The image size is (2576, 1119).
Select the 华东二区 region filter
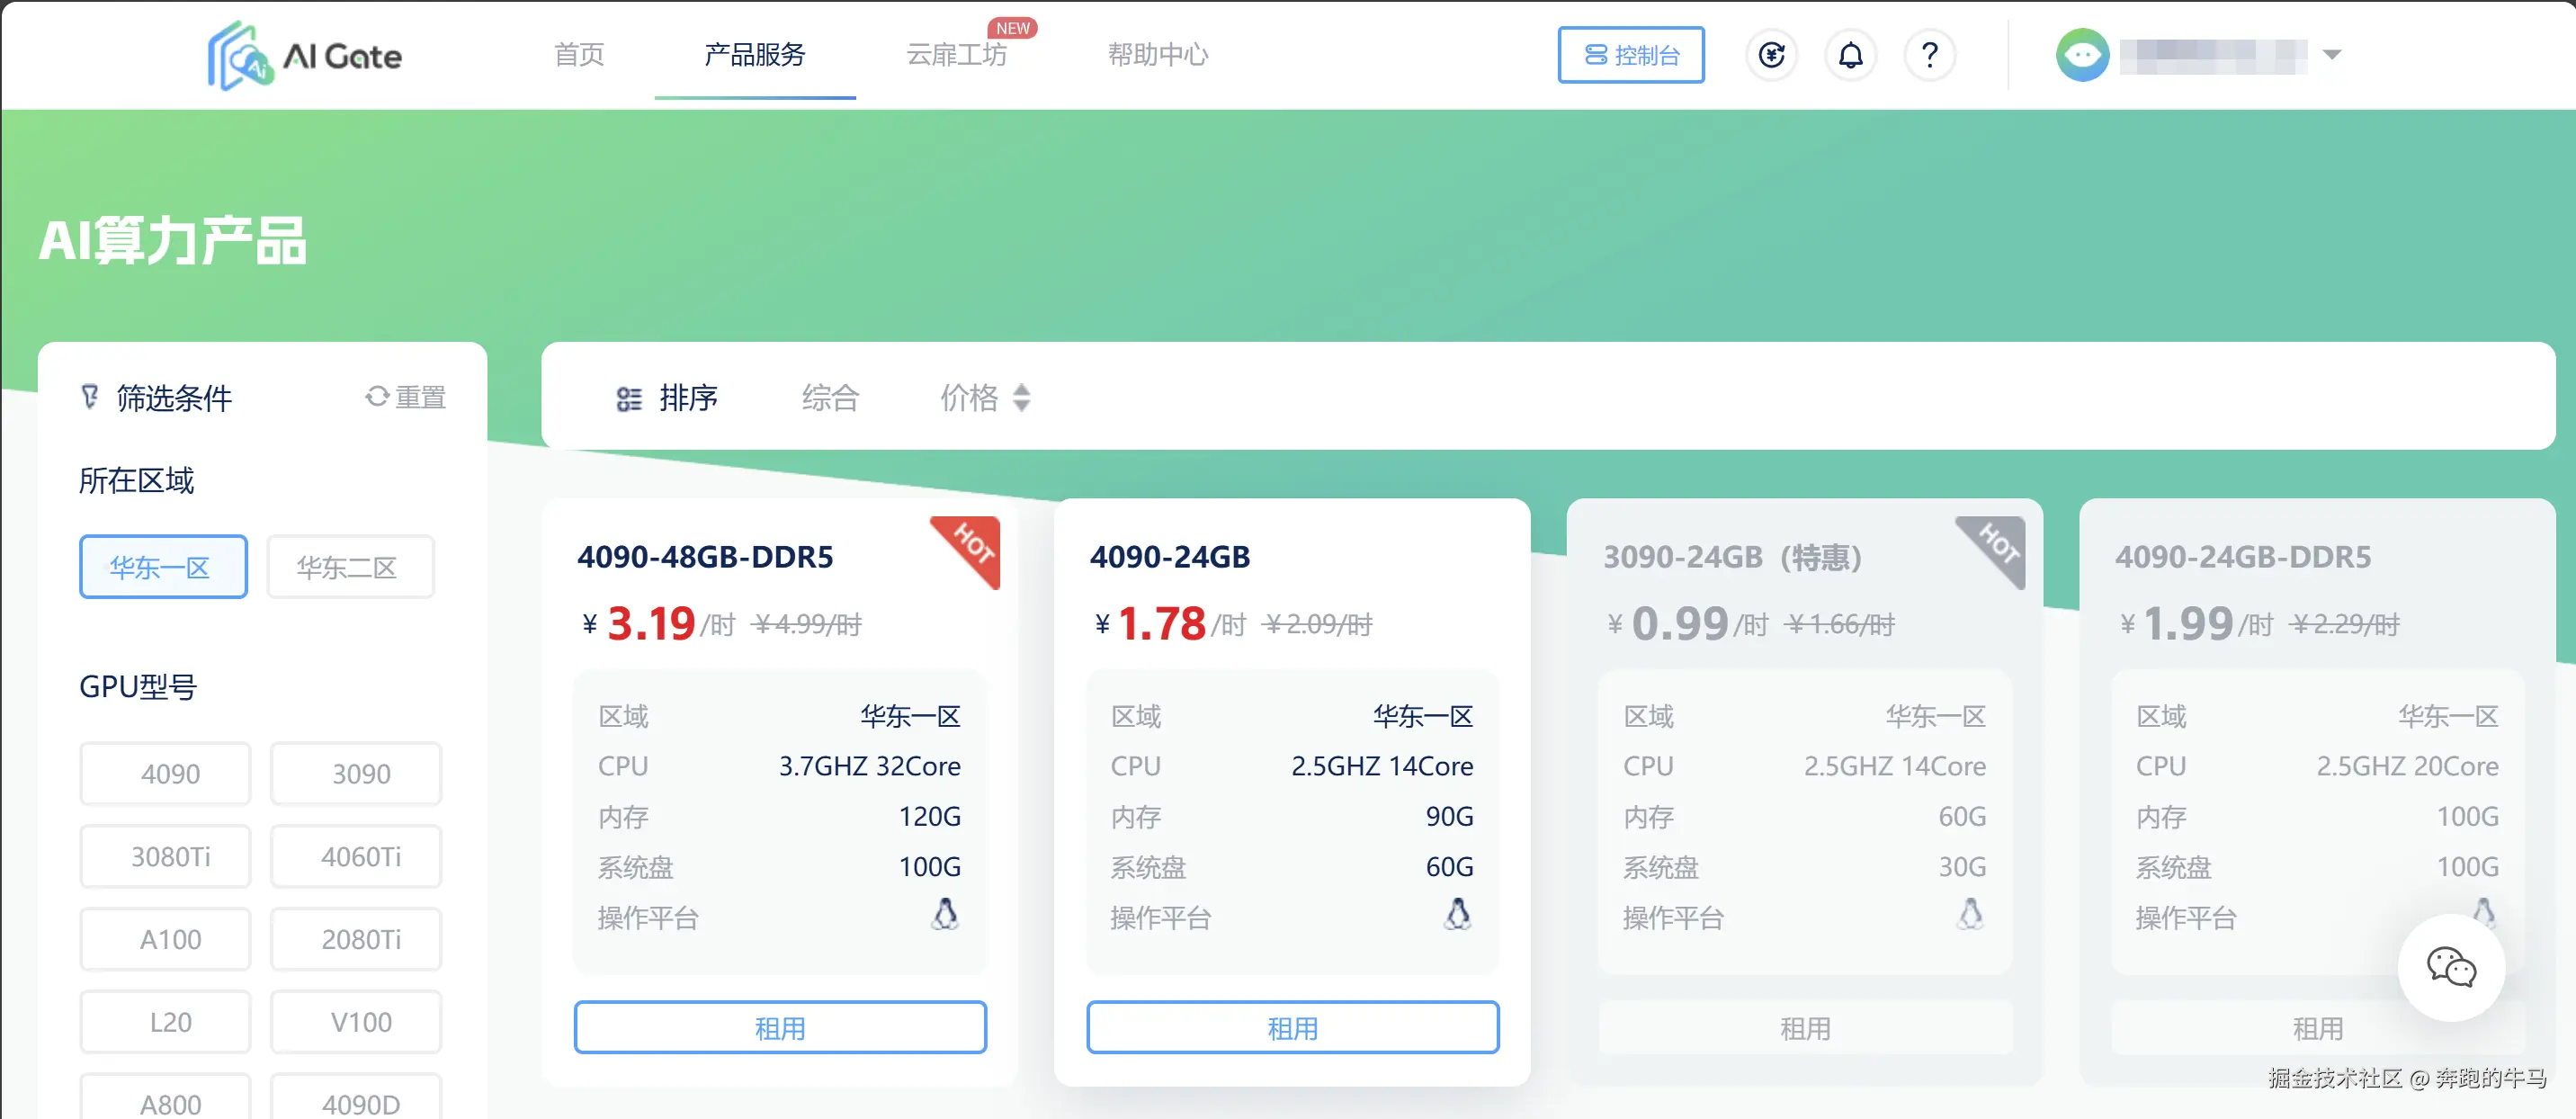350,566
